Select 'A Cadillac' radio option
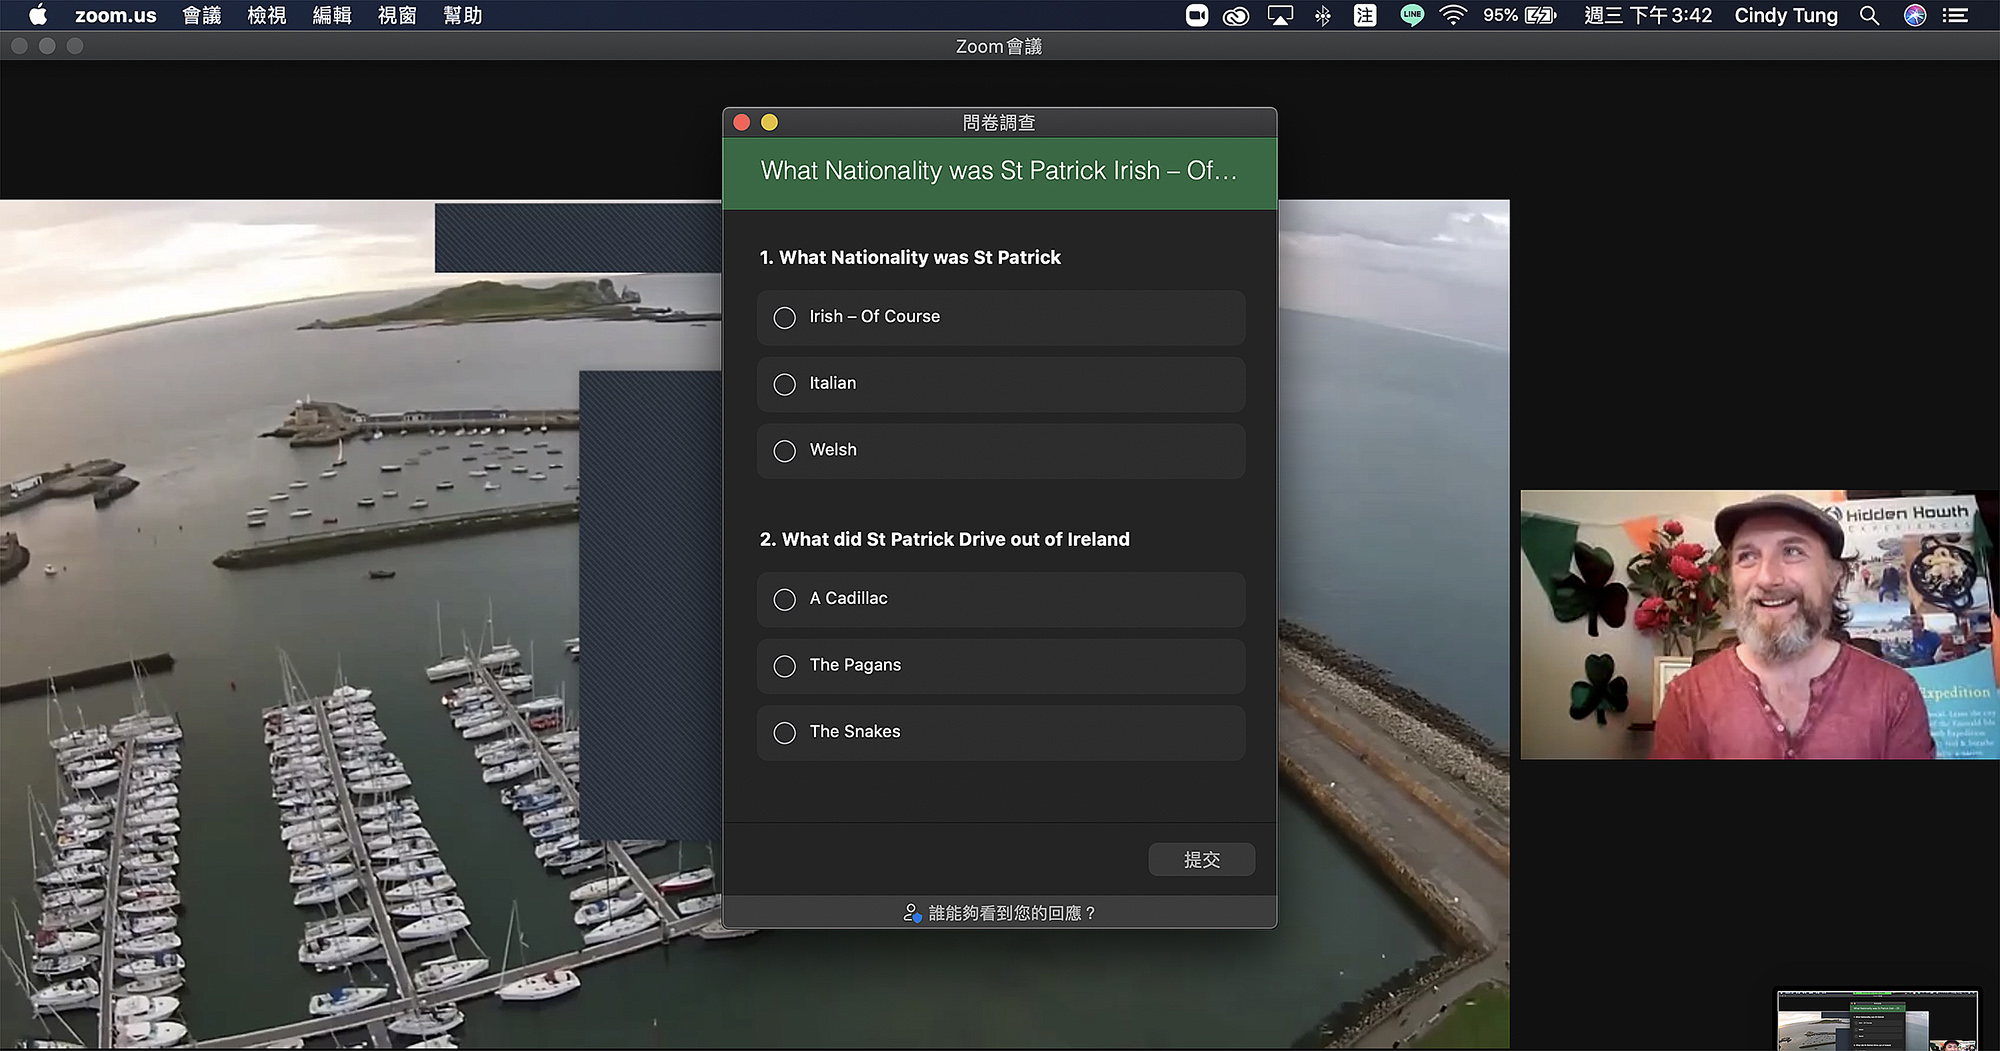The height and width of the screenshot is (1051, 2000). click(1001, 599)
